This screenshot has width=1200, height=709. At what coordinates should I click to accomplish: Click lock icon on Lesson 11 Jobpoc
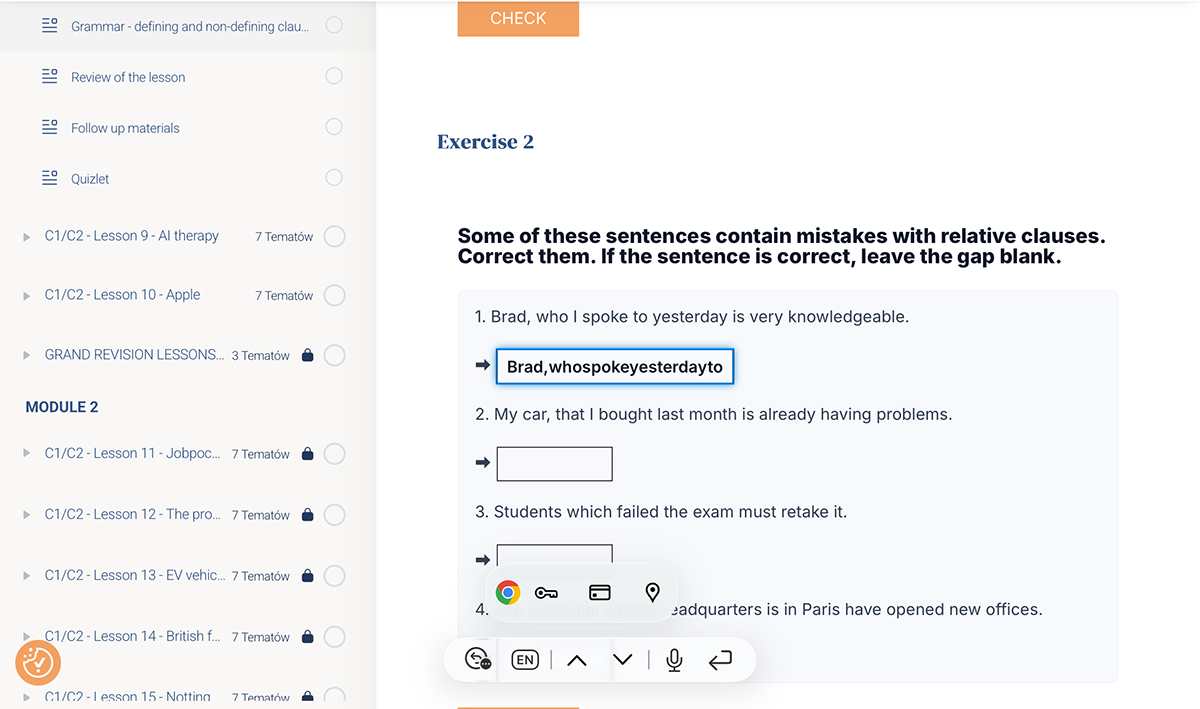click(307, 454)
